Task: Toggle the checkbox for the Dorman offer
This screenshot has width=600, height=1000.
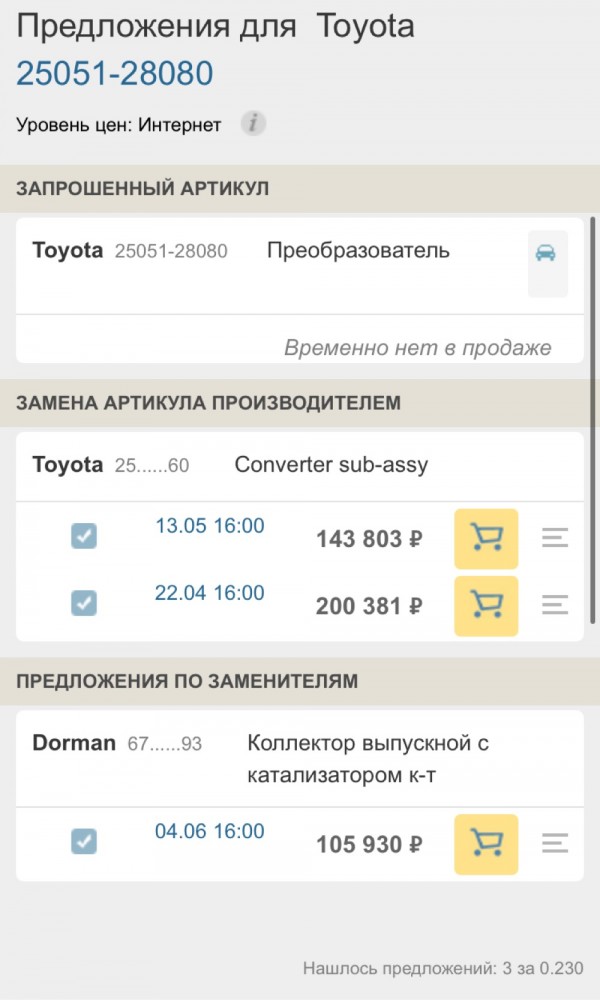Action: 84,841
